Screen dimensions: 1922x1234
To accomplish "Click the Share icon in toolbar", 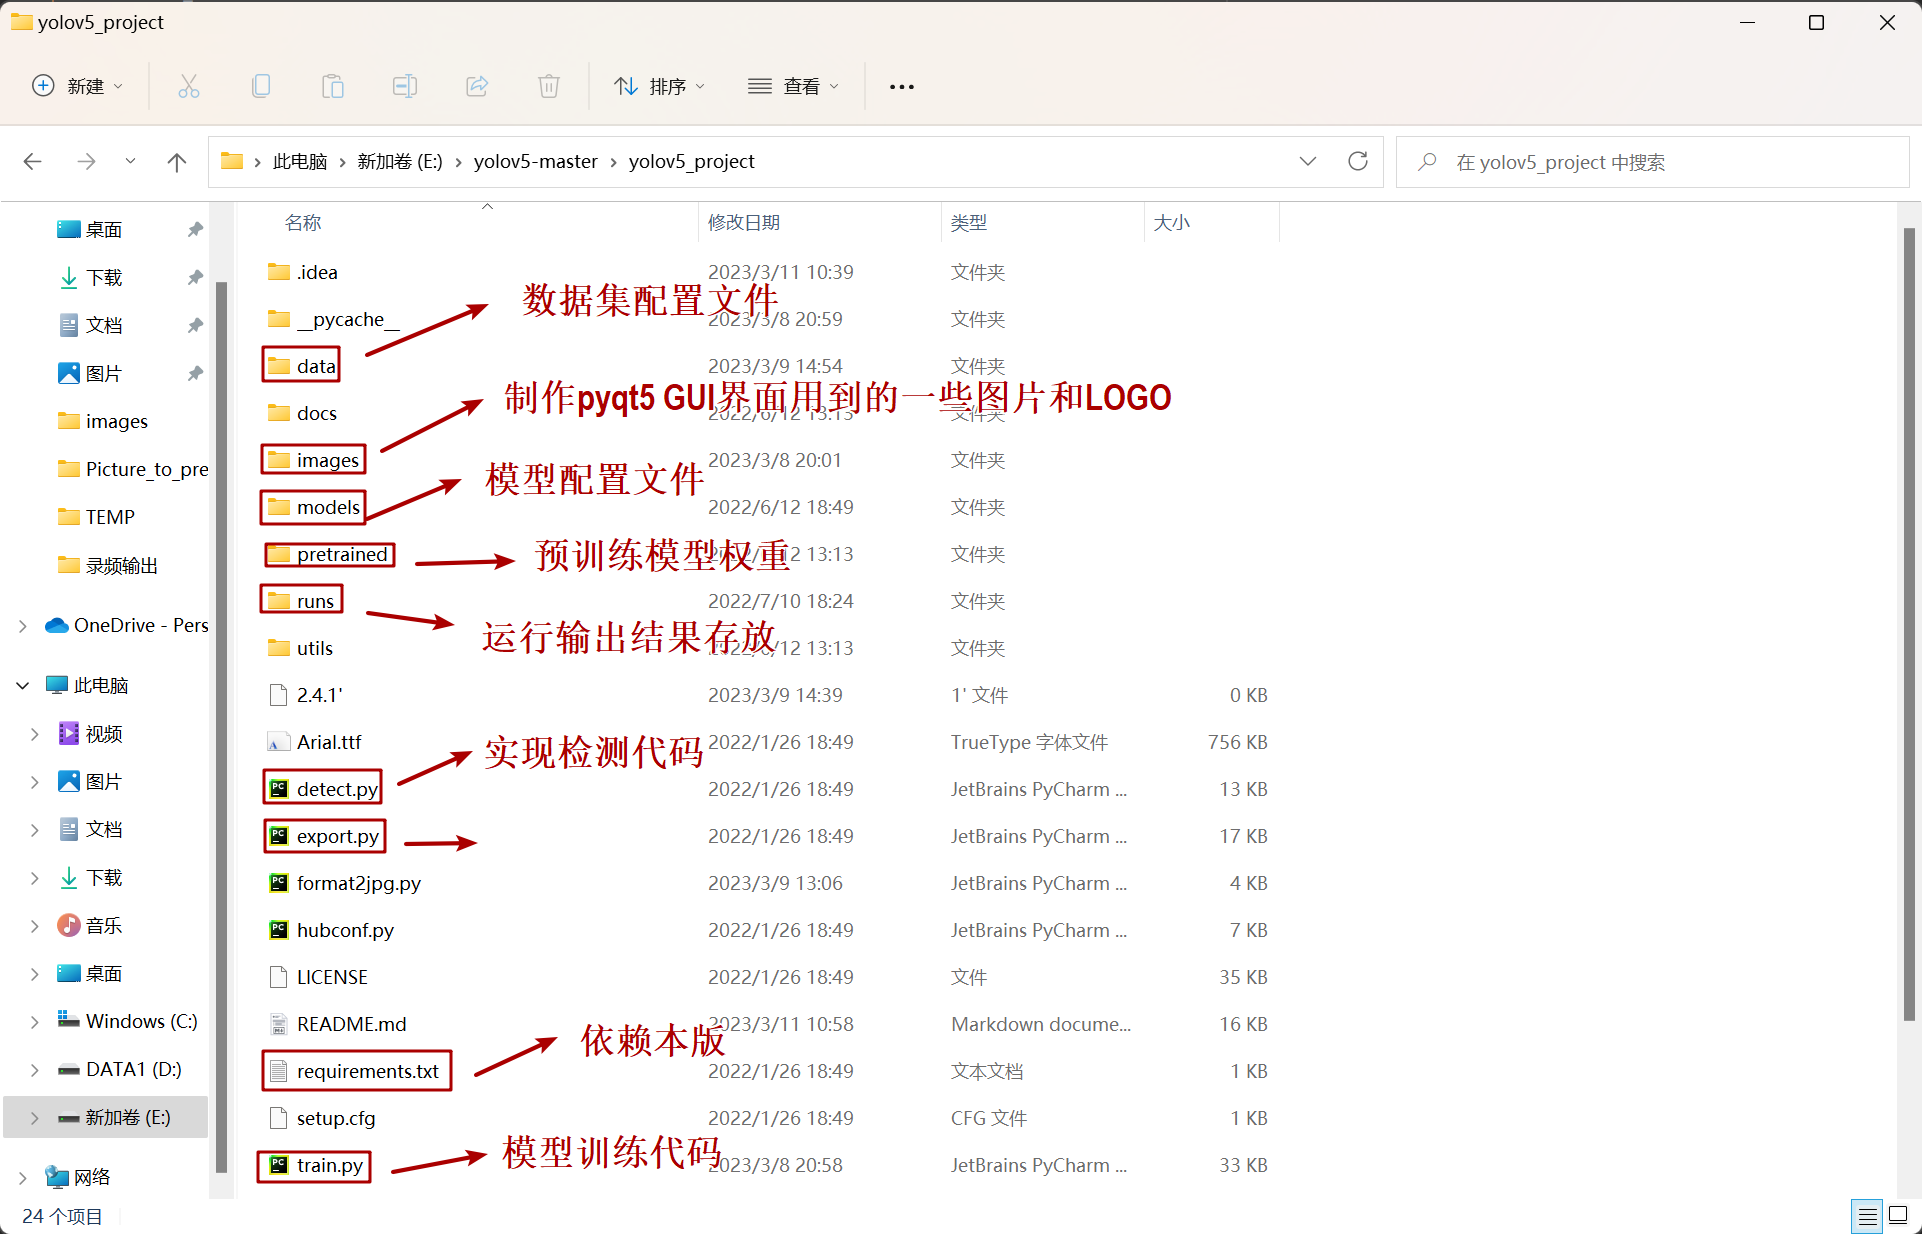I will [477, 86].
